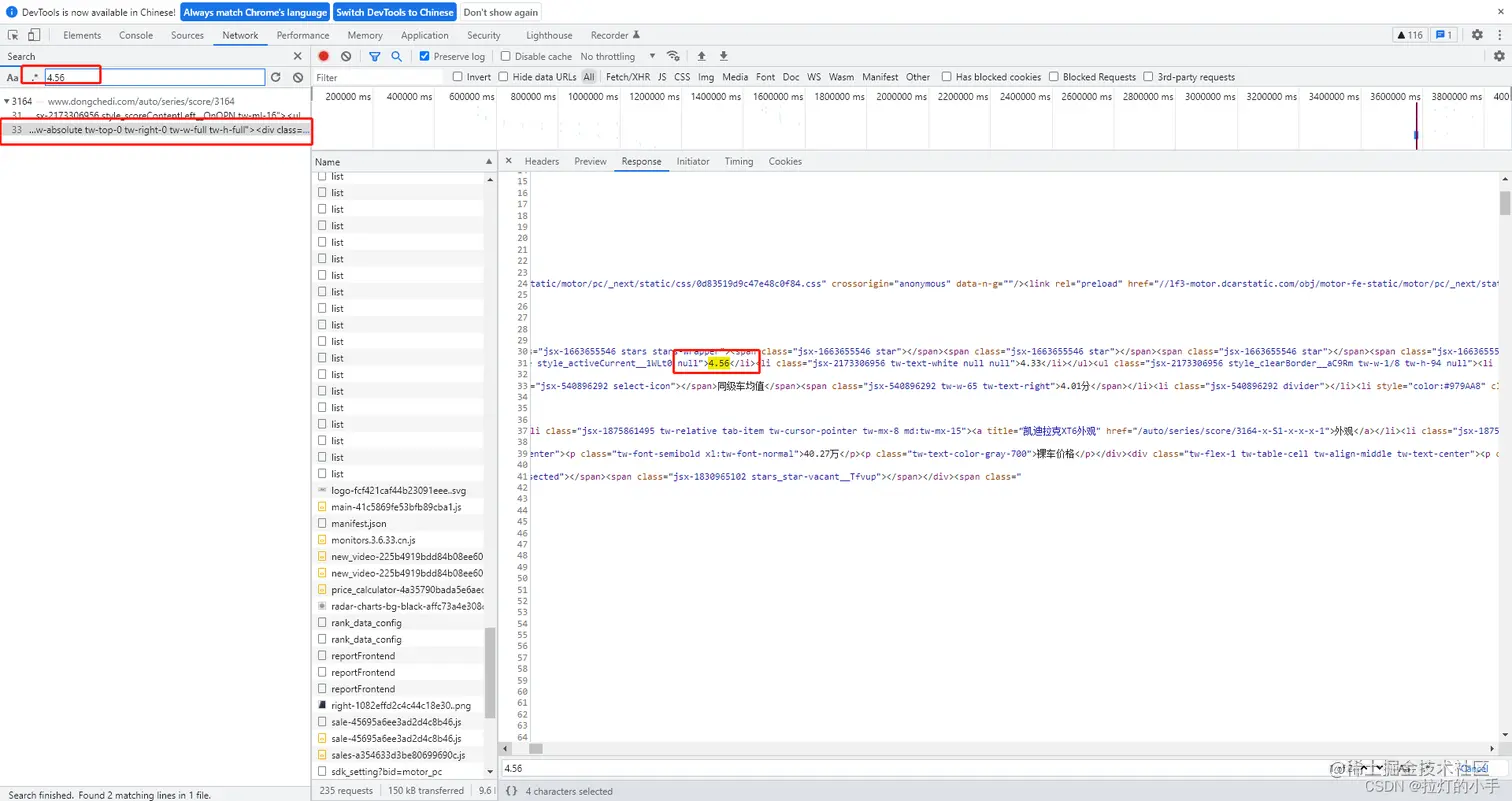The image size is (1512, 801).
Task: Click the 116 warnings badge
Action: coord(1409,35)
